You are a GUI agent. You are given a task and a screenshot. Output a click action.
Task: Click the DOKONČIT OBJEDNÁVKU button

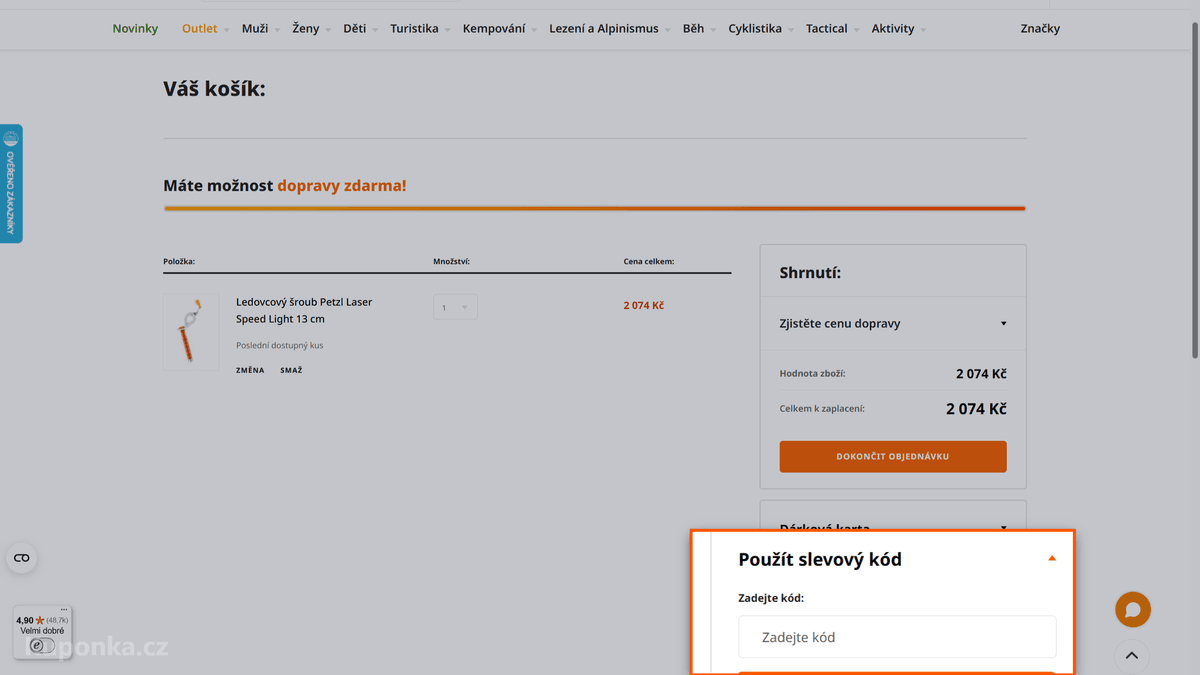893,456
